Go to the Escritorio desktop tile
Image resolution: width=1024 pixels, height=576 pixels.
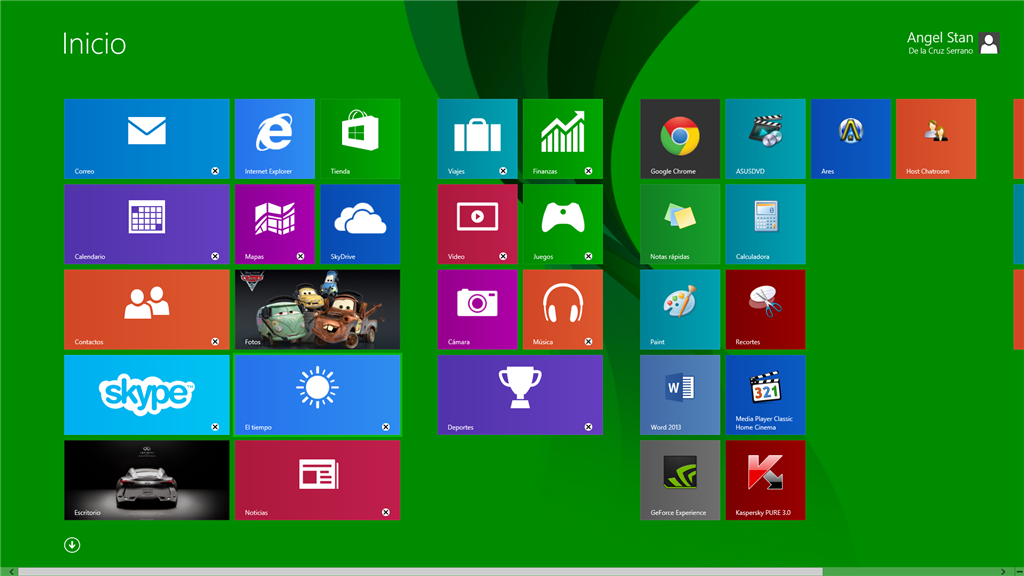click(147, 480)
